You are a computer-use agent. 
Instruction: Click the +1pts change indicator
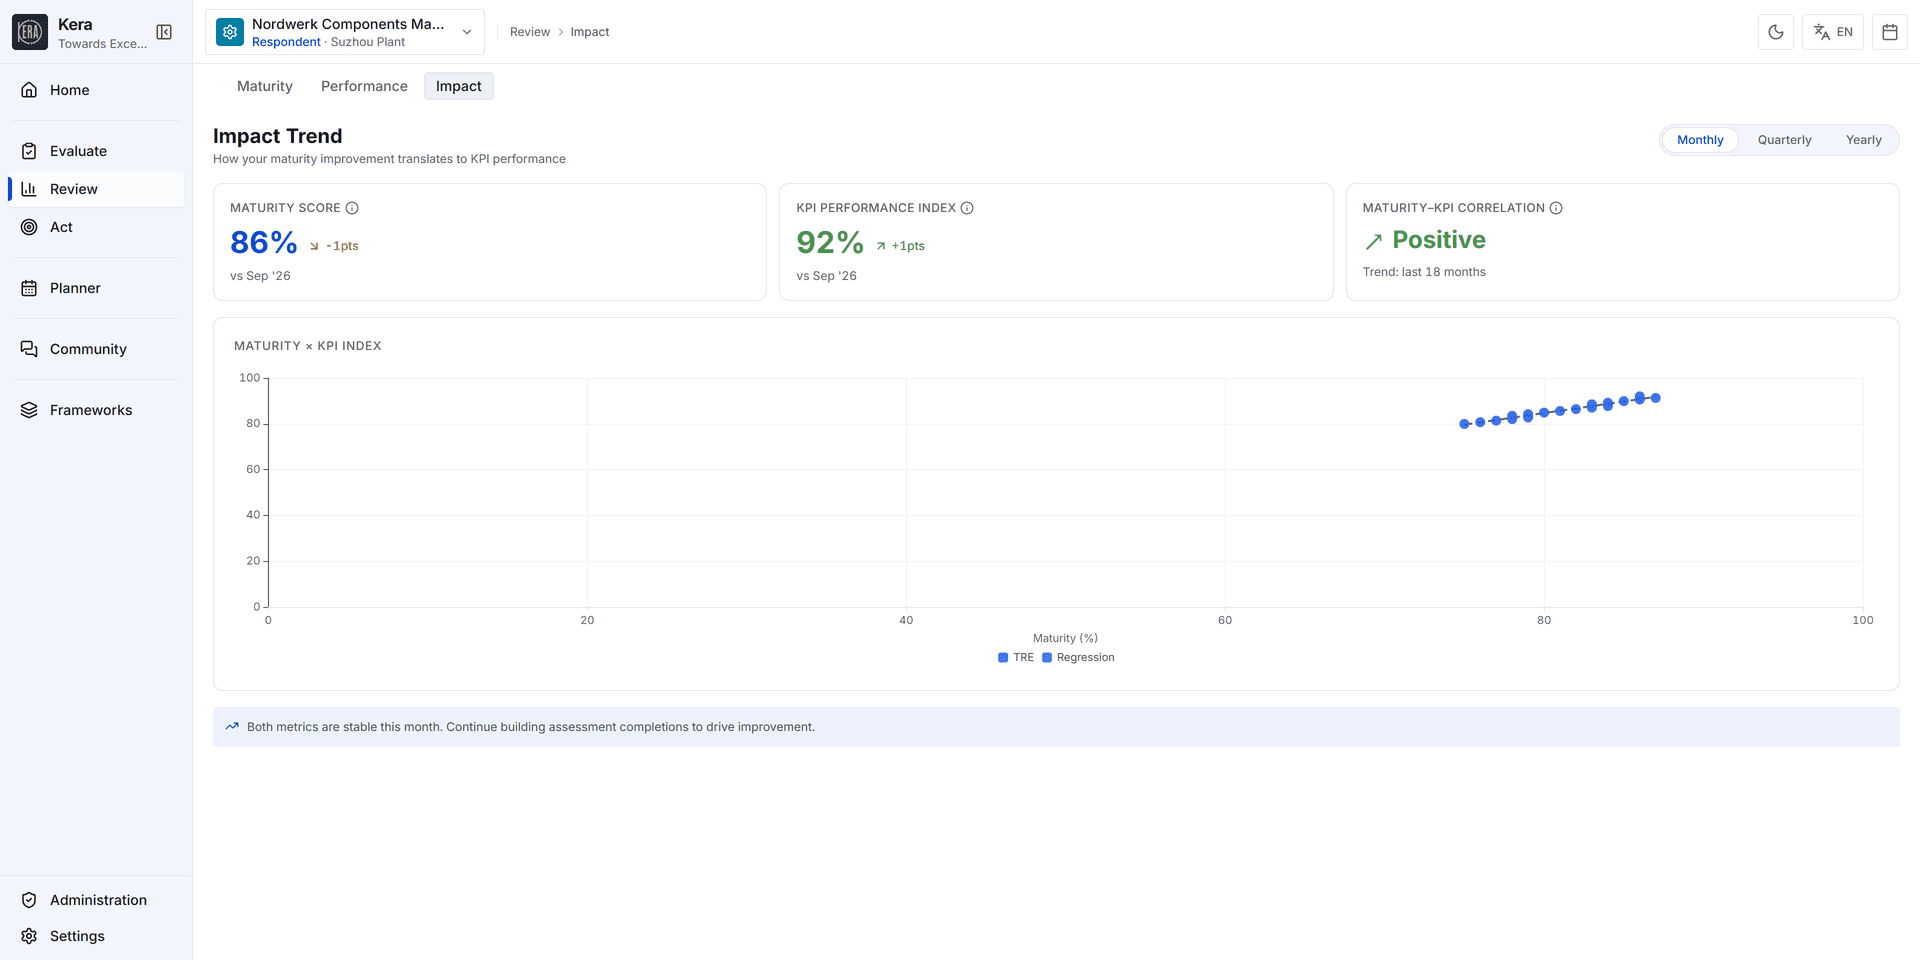(x=900, y=246)
